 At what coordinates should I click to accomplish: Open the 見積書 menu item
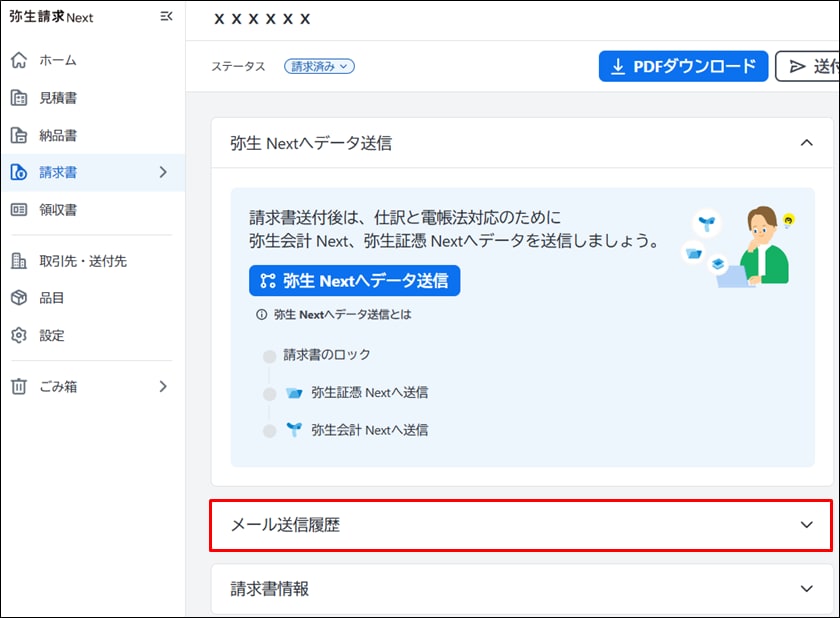(x=93, y=98)
